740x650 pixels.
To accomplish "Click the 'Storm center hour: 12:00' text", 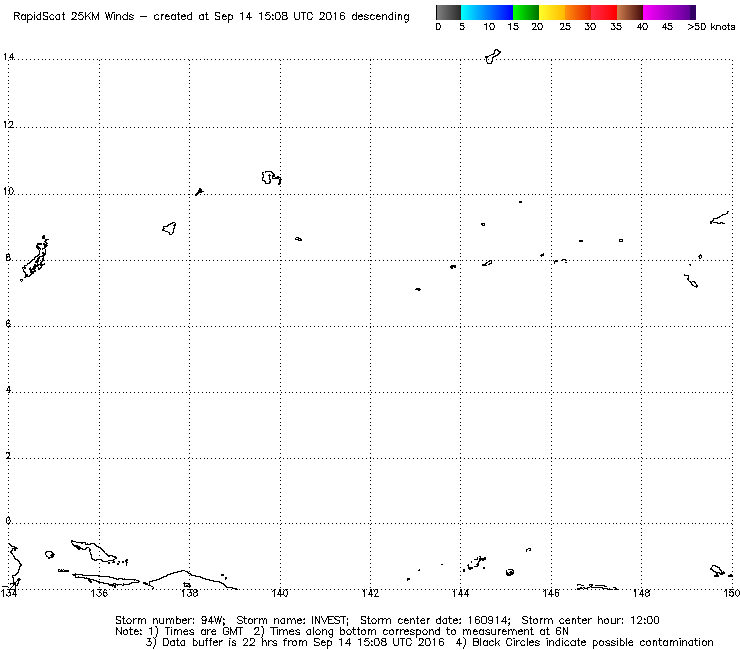I will (x=590, y=620).
